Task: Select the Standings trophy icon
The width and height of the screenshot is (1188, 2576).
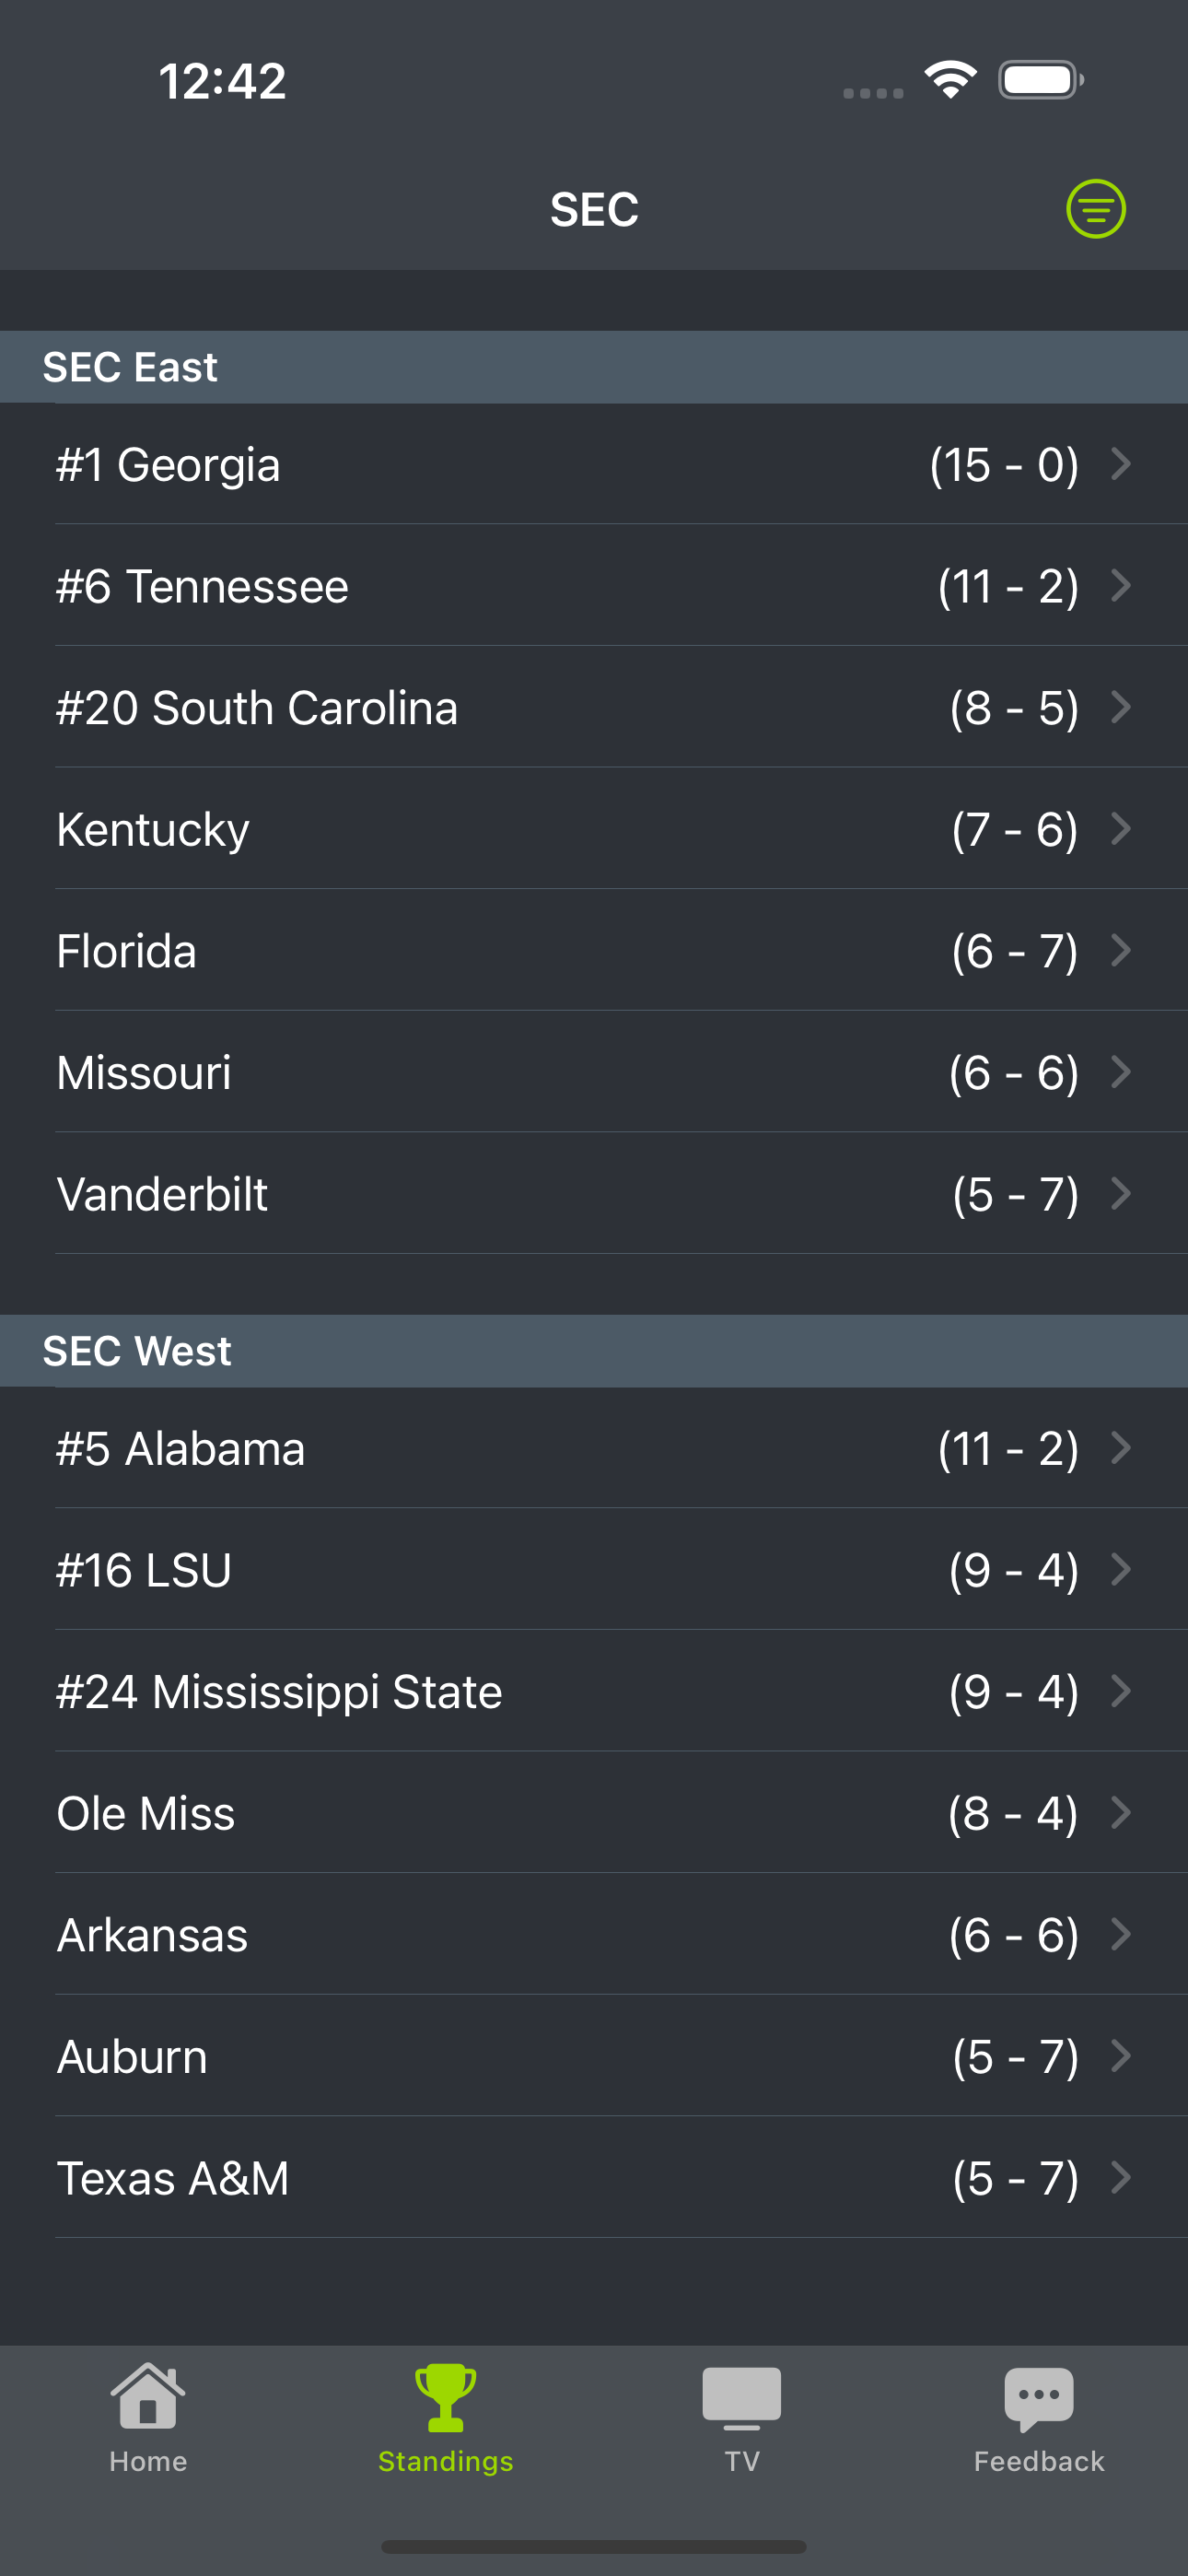Action: 445,2397
